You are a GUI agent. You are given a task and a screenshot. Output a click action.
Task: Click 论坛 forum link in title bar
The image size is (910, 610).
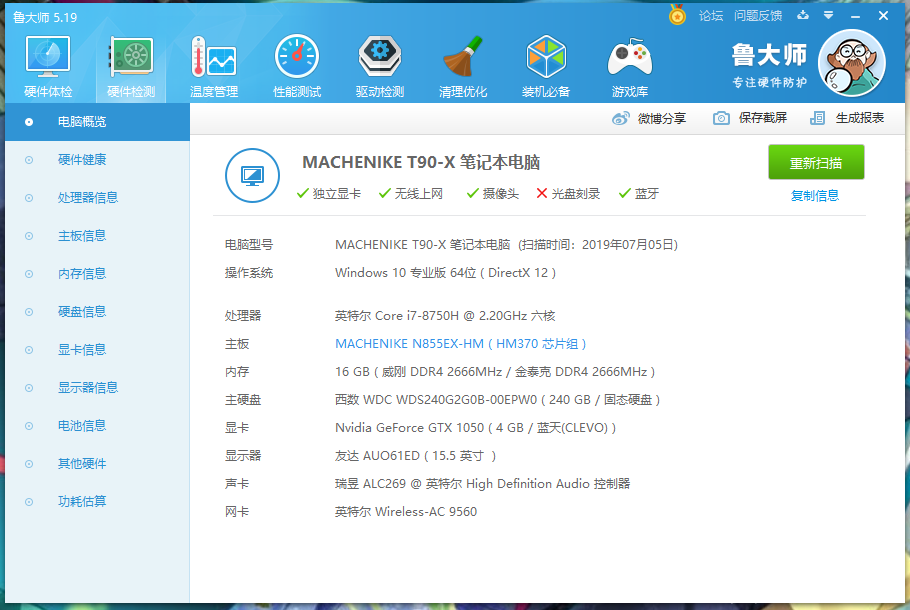pyautogui.click(x=711, y=16)
